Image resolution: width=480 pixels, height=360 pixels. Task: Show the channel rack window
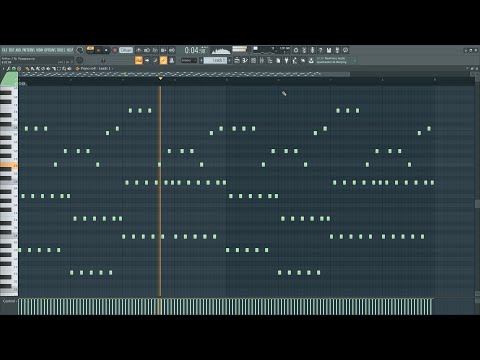[253, 60]
